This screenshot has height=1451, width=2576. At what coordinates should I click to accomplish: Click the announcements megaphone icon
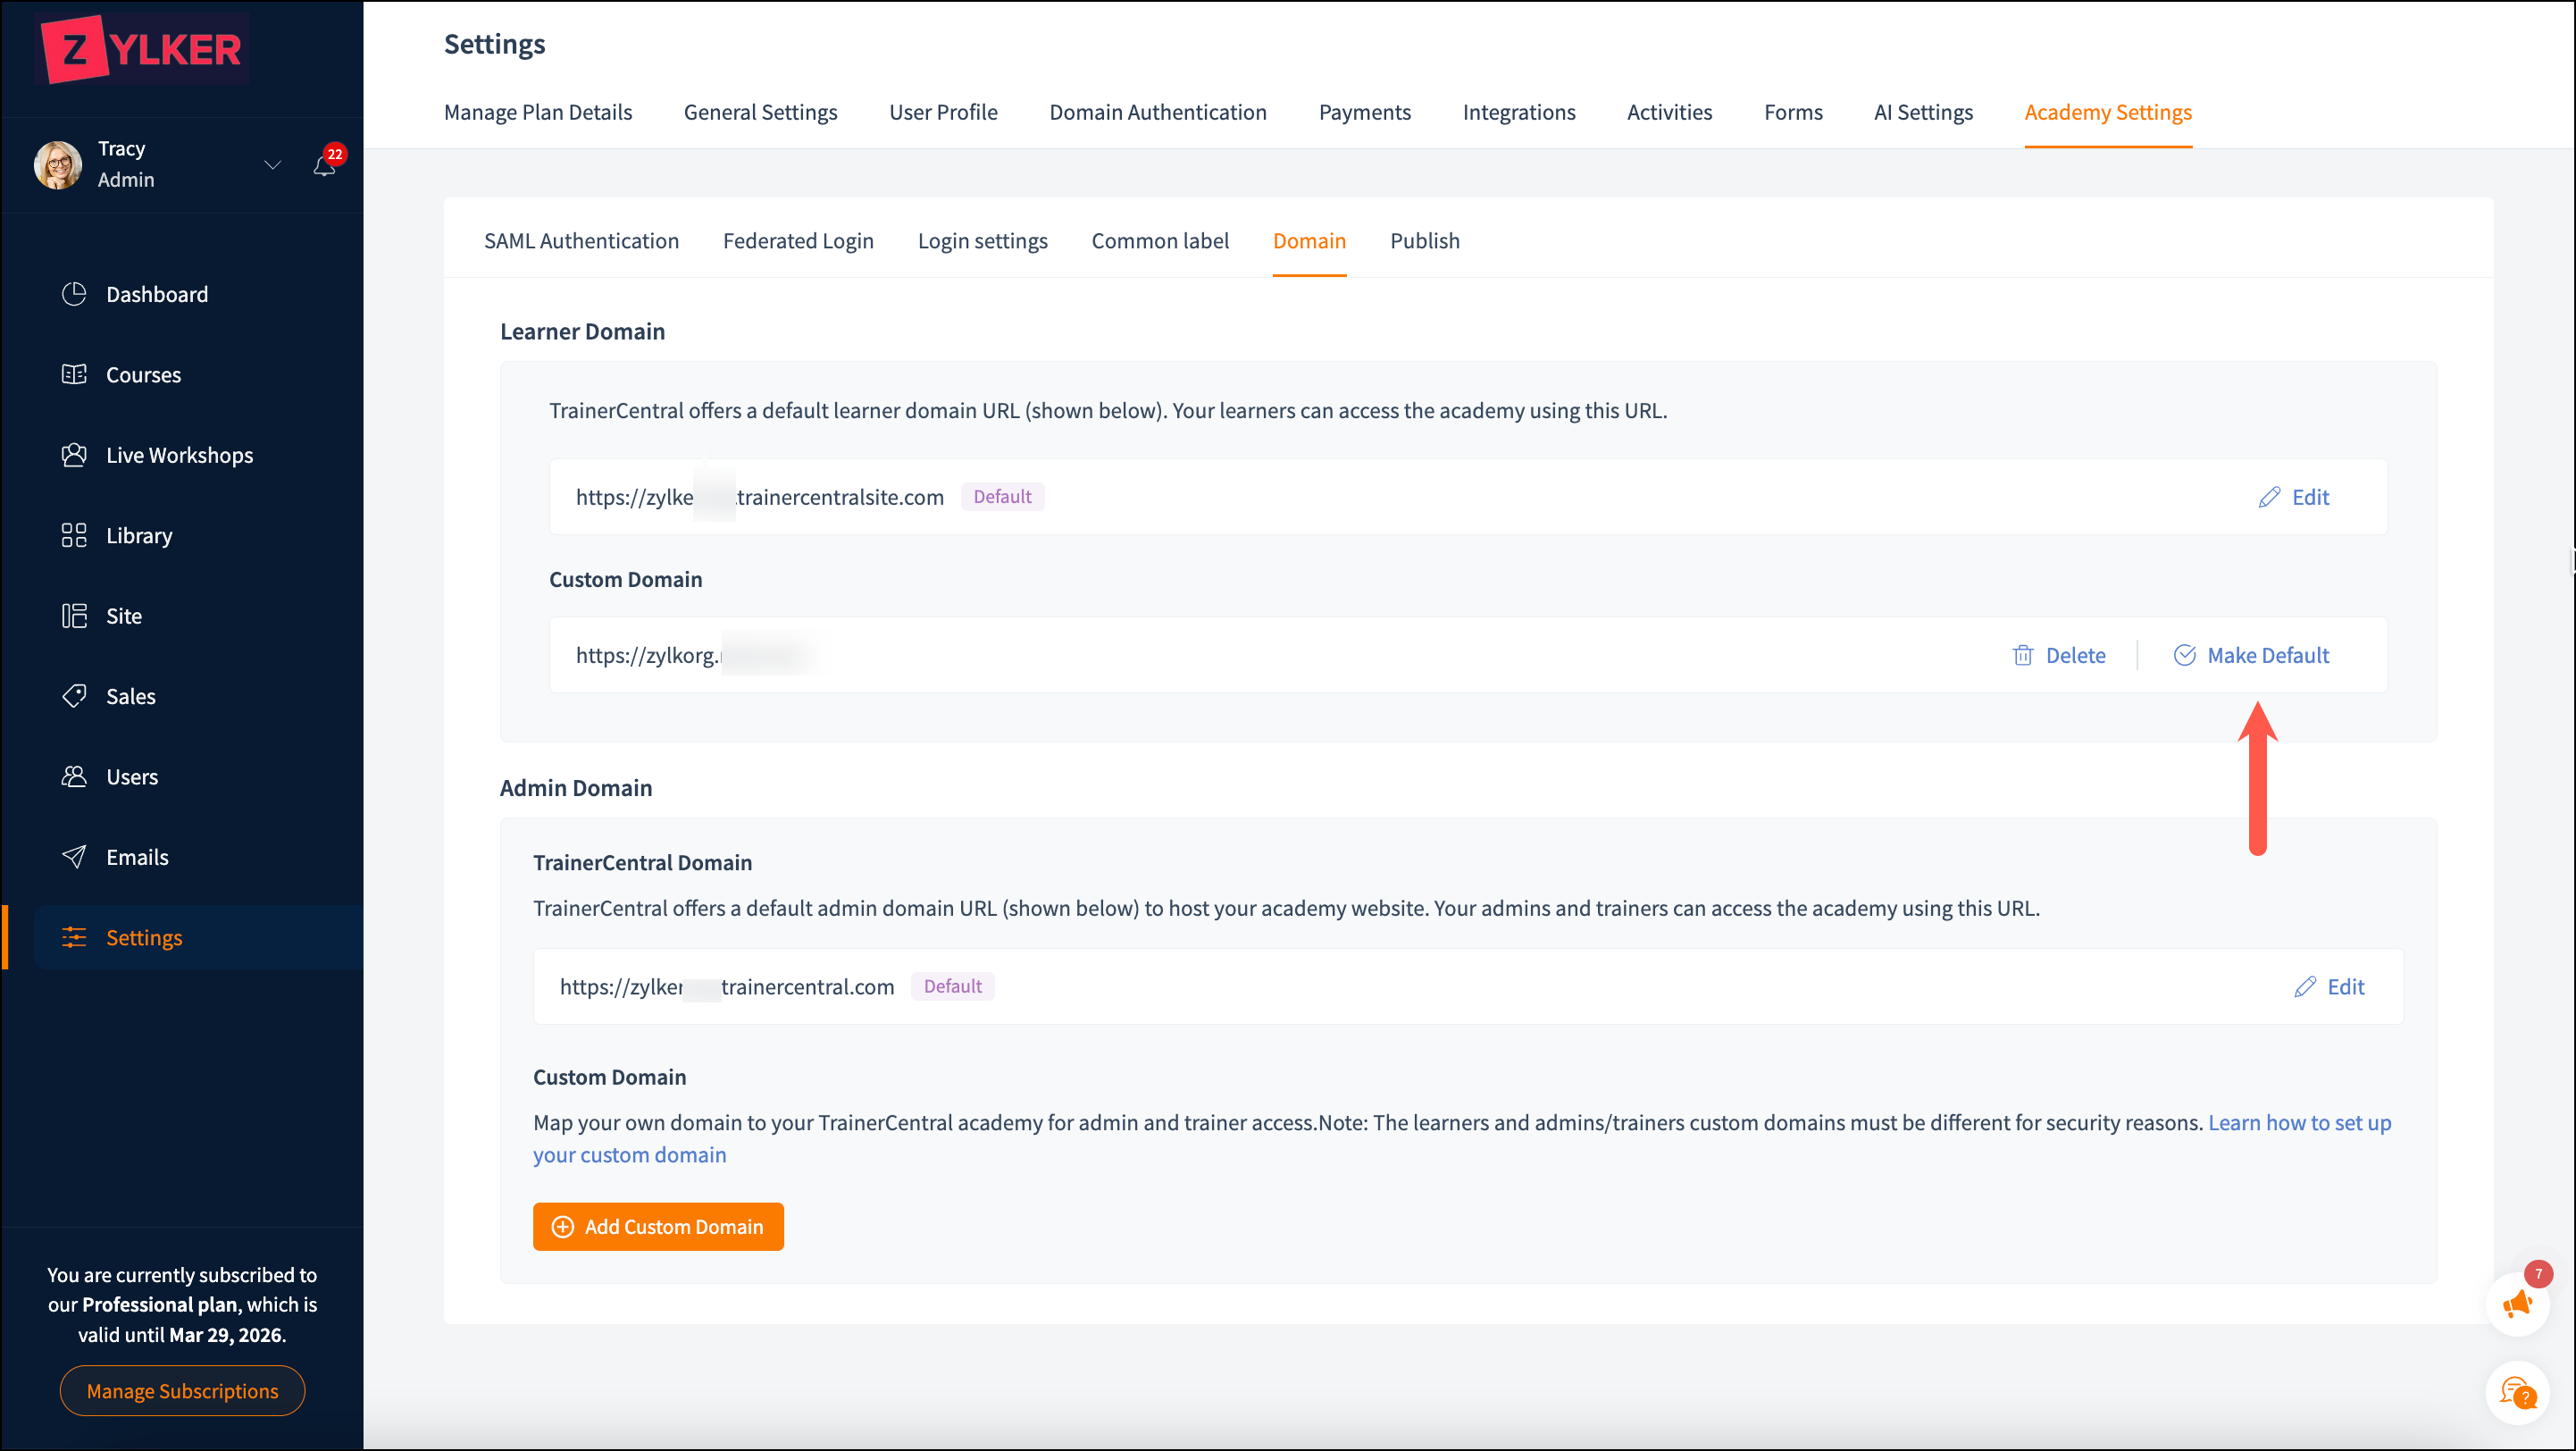2516,1304
